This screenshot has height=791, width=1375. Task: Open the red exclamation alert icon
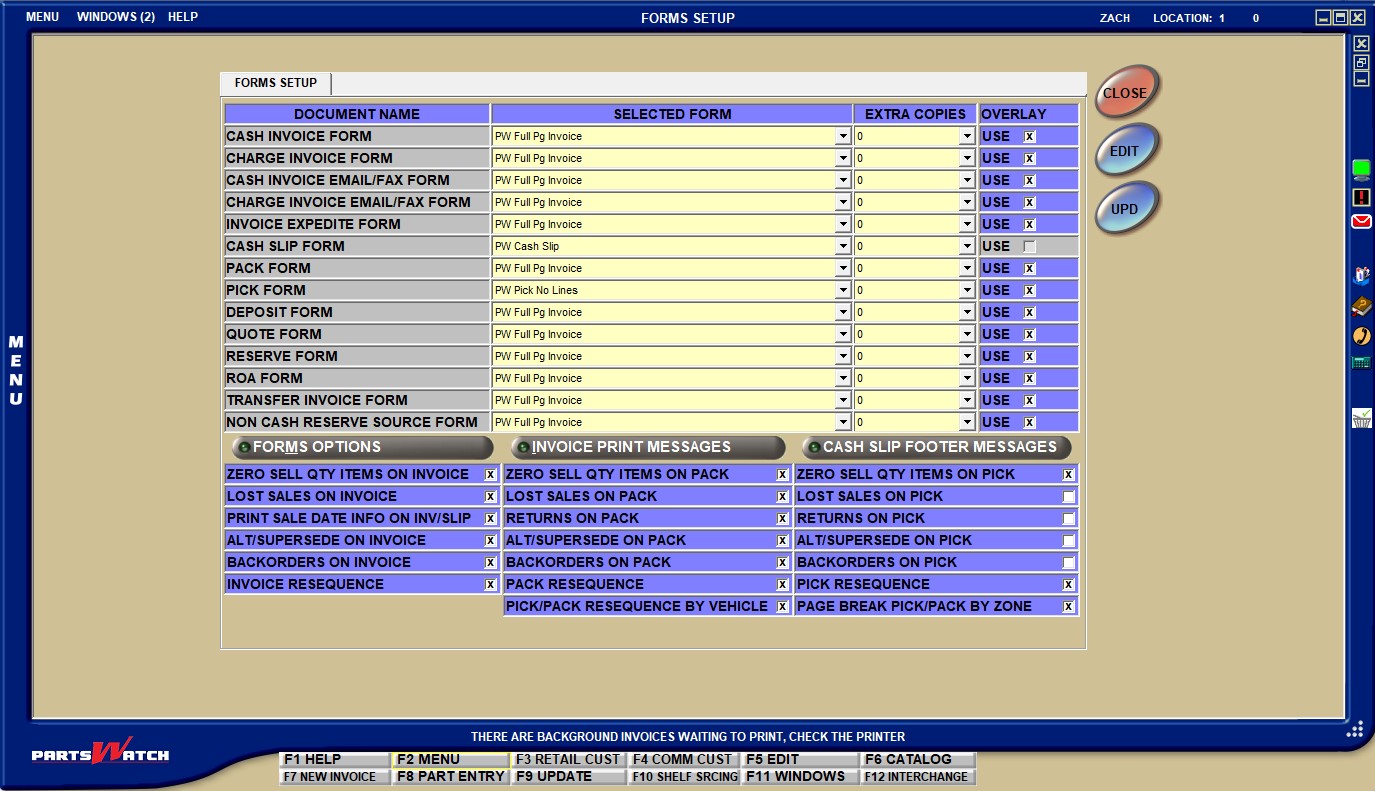(x=1361, y=197)
